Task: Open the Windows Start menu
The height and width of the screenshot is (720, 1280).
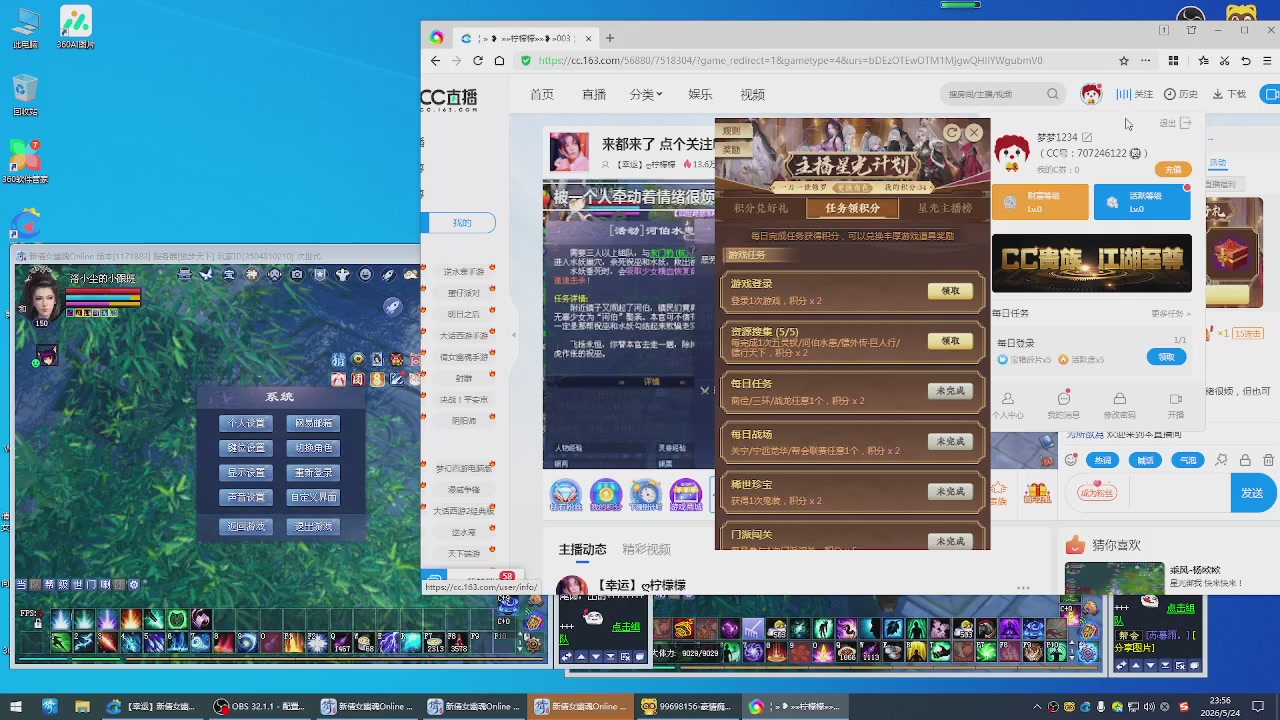Action: point(15,707)
